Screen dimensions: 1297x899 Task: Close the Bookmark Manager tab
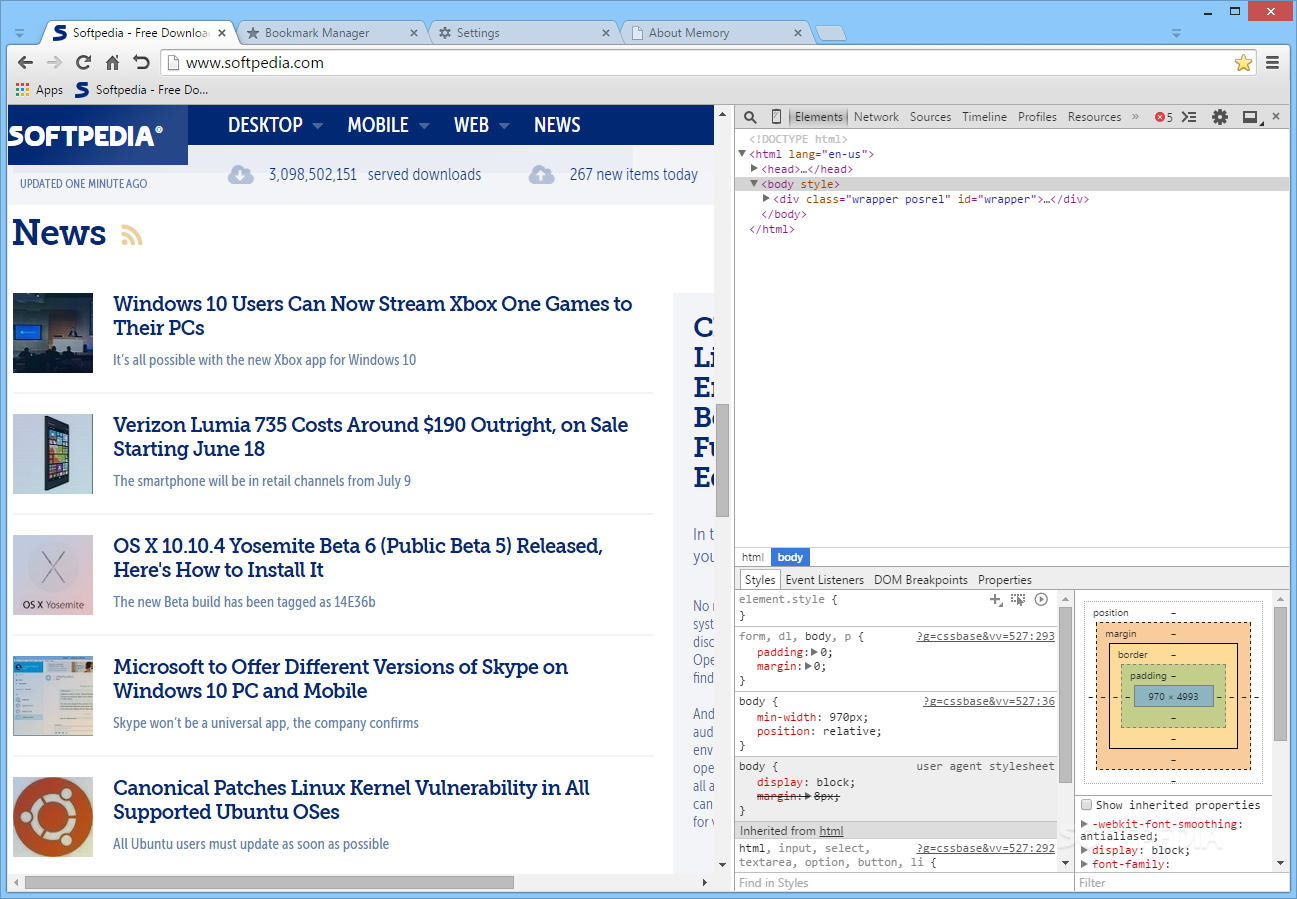(414, 33)
